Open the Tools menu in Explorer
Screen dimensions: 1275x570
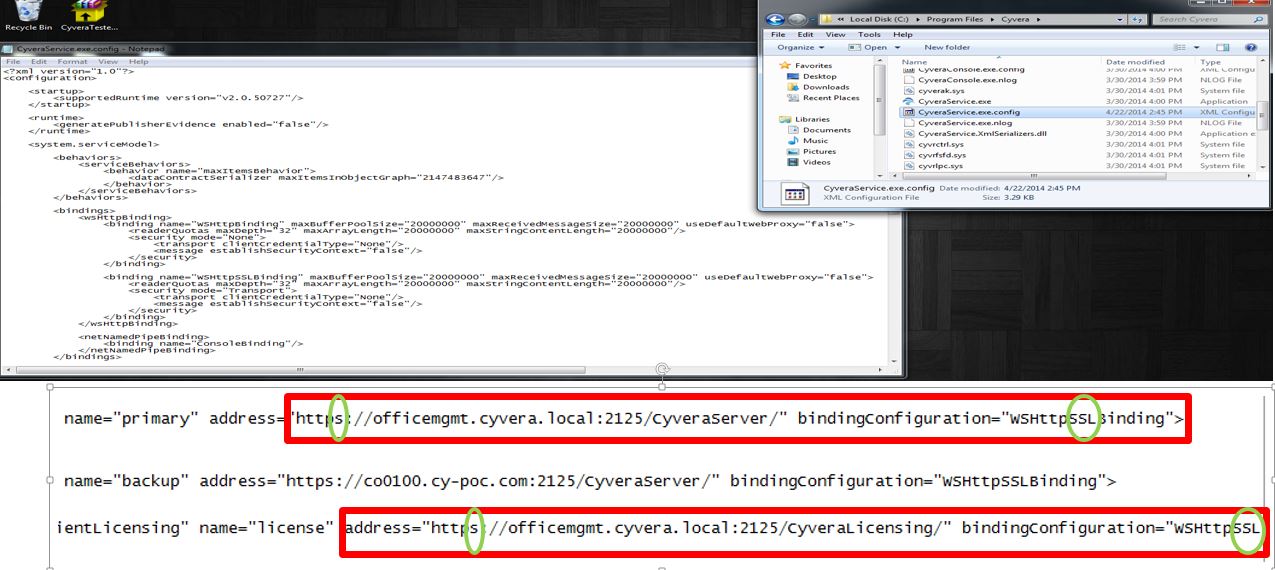pos(869,34)
